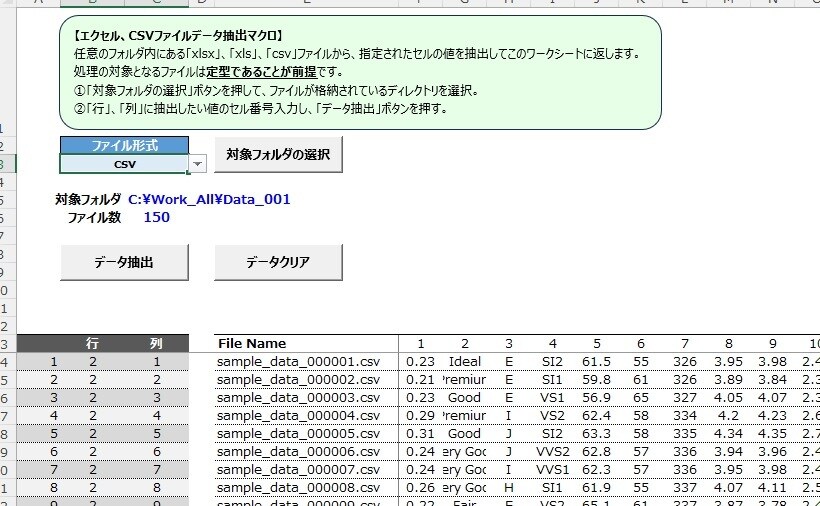Select value 61.9 in sample_data_000008 row
Viewport: 820px width, 506px height.
[x=596, y=488]
